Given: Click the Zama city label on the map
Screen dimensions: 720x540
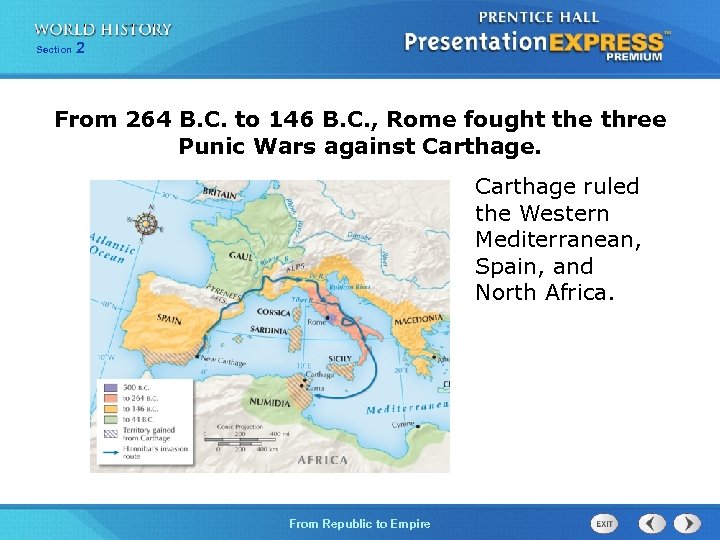Looking at the screenshot, I should pos(315,388).
